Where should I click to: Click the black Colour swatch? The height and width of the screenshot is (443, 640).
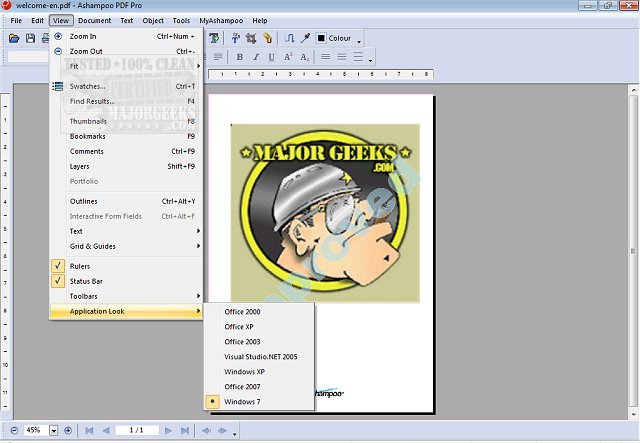(x=321, y=38)
